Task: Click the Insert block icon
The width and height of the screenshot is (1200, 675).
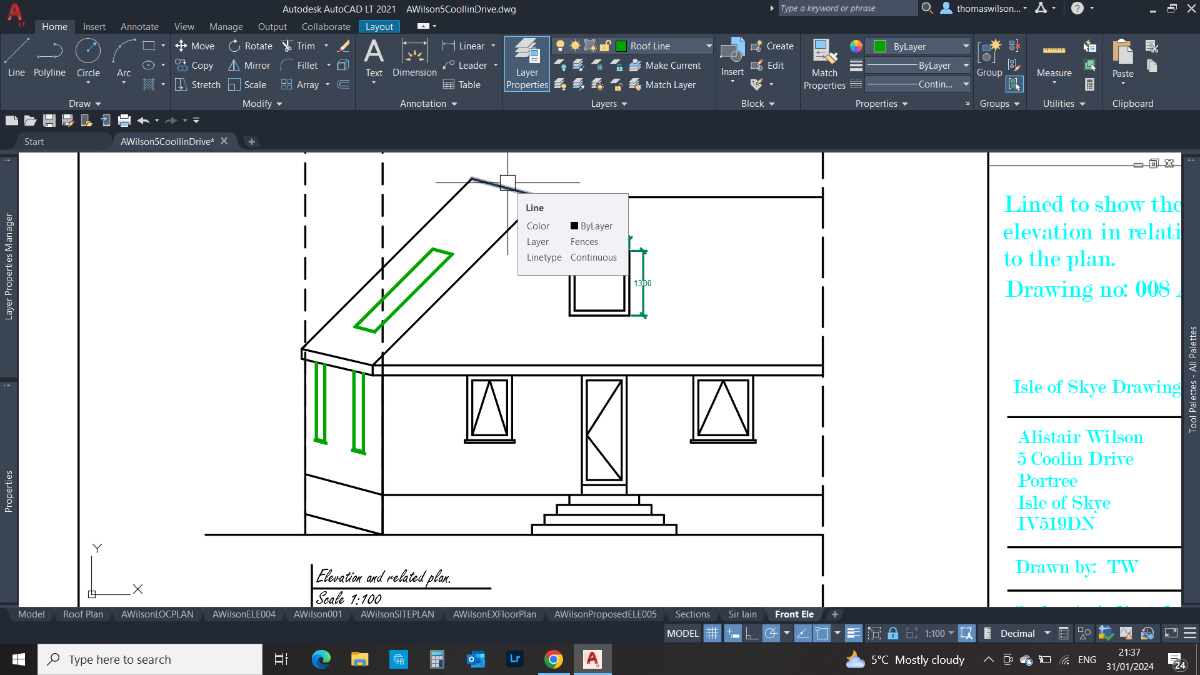Action: coord(733,58)
